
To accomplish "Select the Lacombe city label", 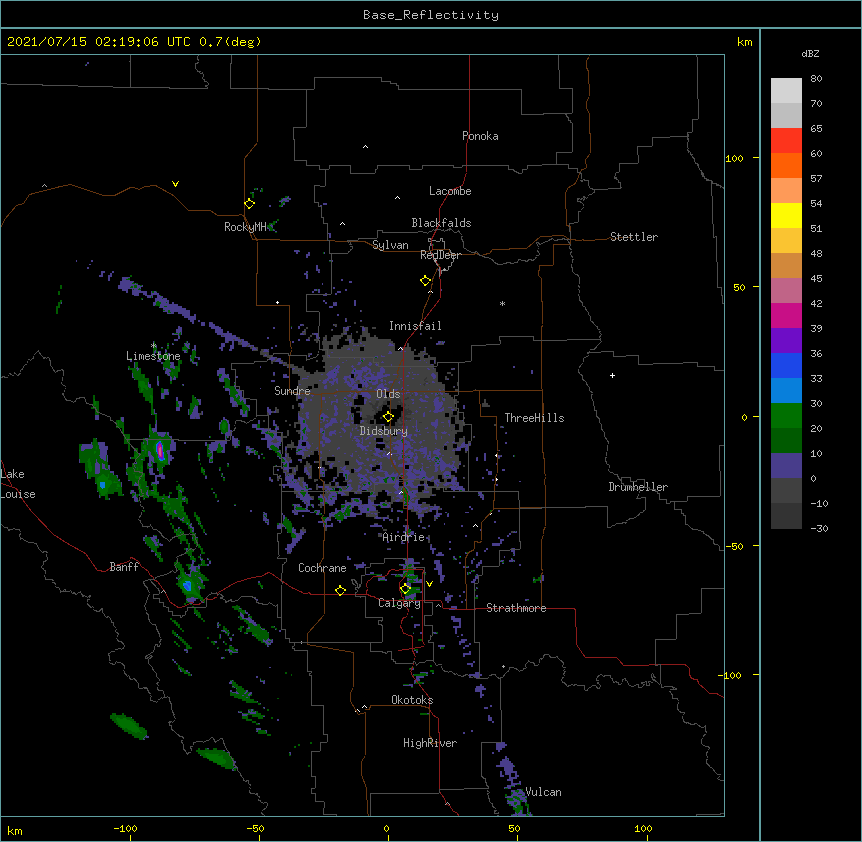I will click(x=450, y=191).
